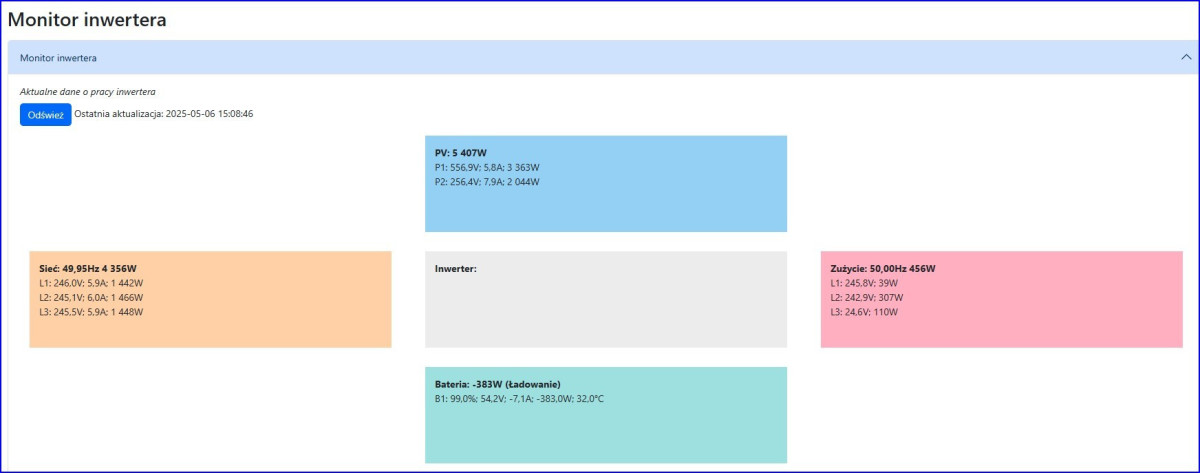Select the Bateria -383W (Ładowanie) heading
Image resolution: width=1200 pixels, height=473 pixels.
click(x=497, y=384)
